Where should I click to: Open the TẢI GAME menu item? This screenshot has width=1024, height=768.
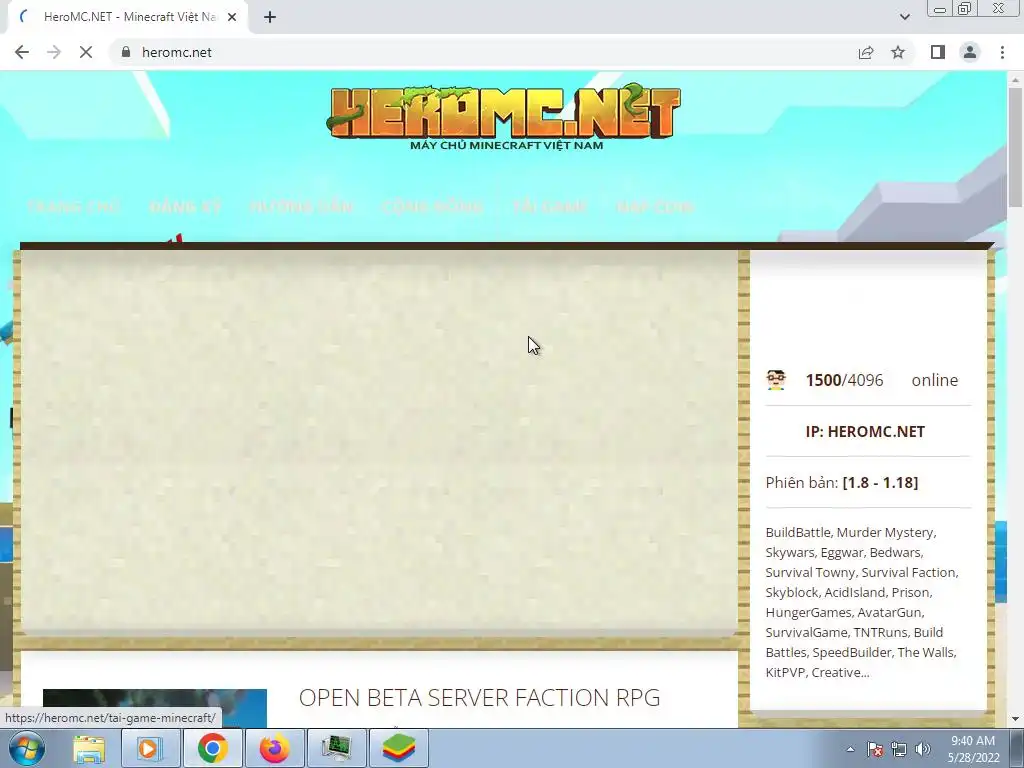(549, 207)
